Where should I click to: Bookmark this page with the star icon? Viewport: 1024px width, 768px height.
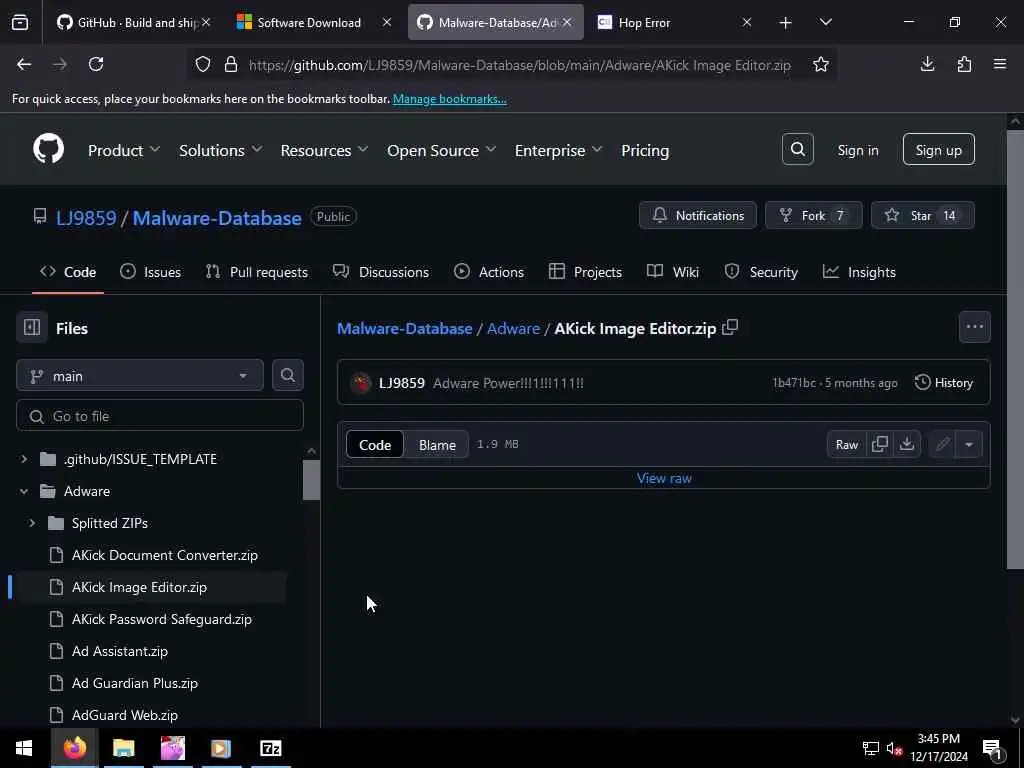[821, 64]
